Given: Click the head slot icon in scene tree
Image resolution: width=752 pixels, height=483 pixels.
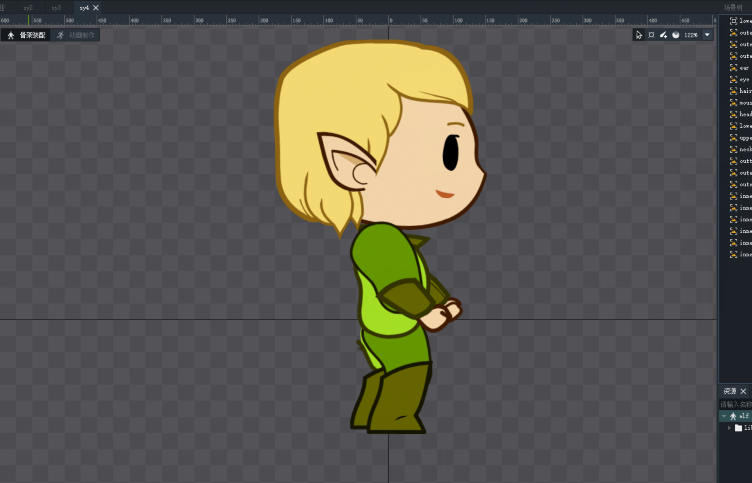Looking at the screenshot, I should pos(733,114).
